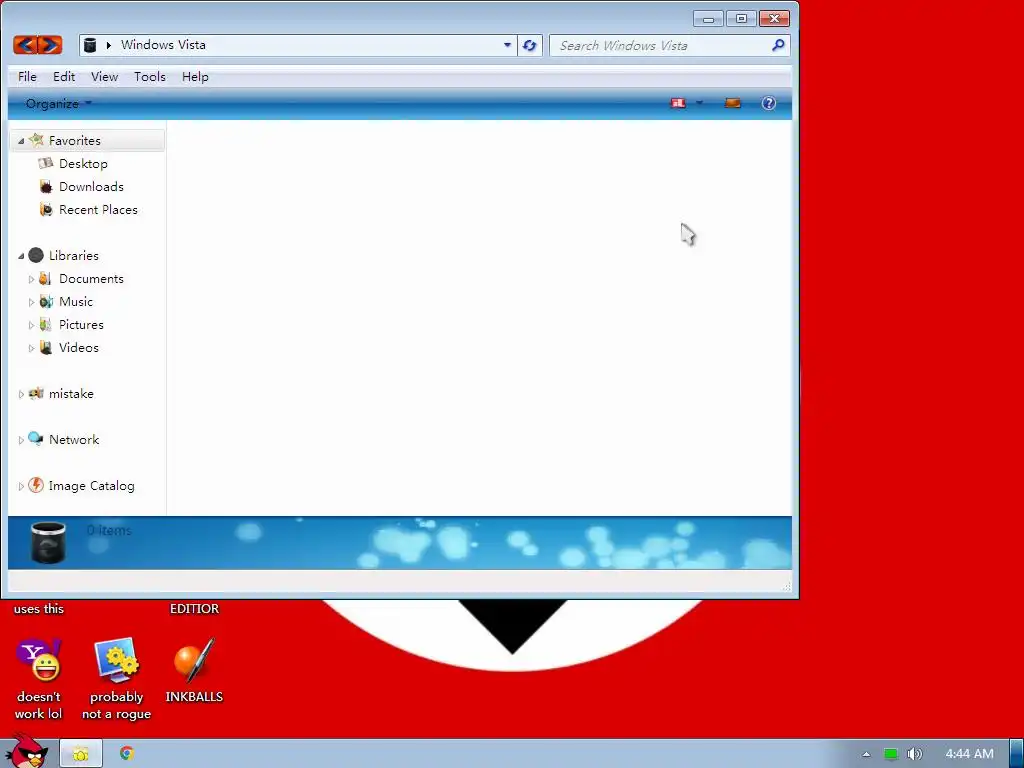
Task: Show hidden tray icons arrow
Action: 866,754
